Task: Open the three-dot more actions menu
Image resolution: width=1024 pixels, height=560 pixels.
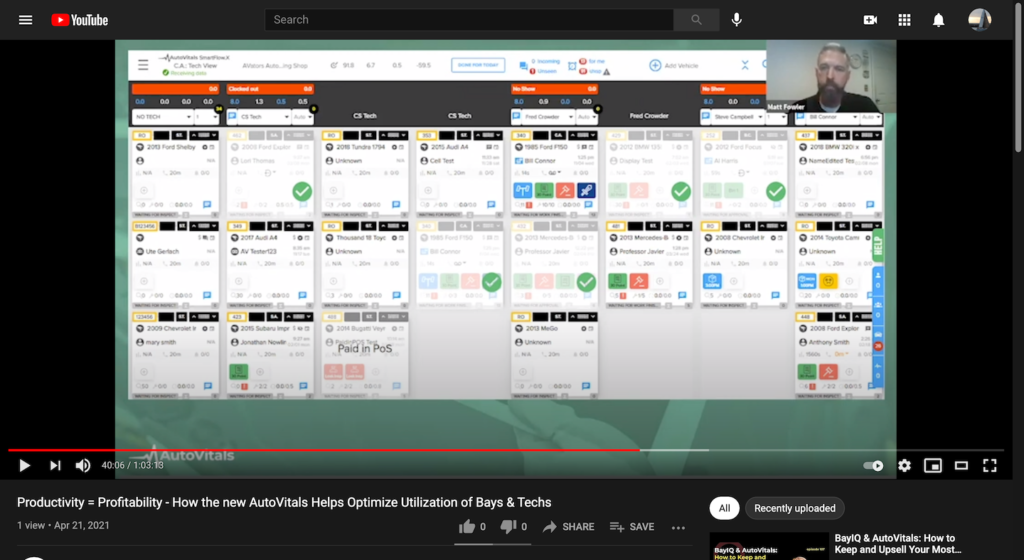Action: coord(679,527)
